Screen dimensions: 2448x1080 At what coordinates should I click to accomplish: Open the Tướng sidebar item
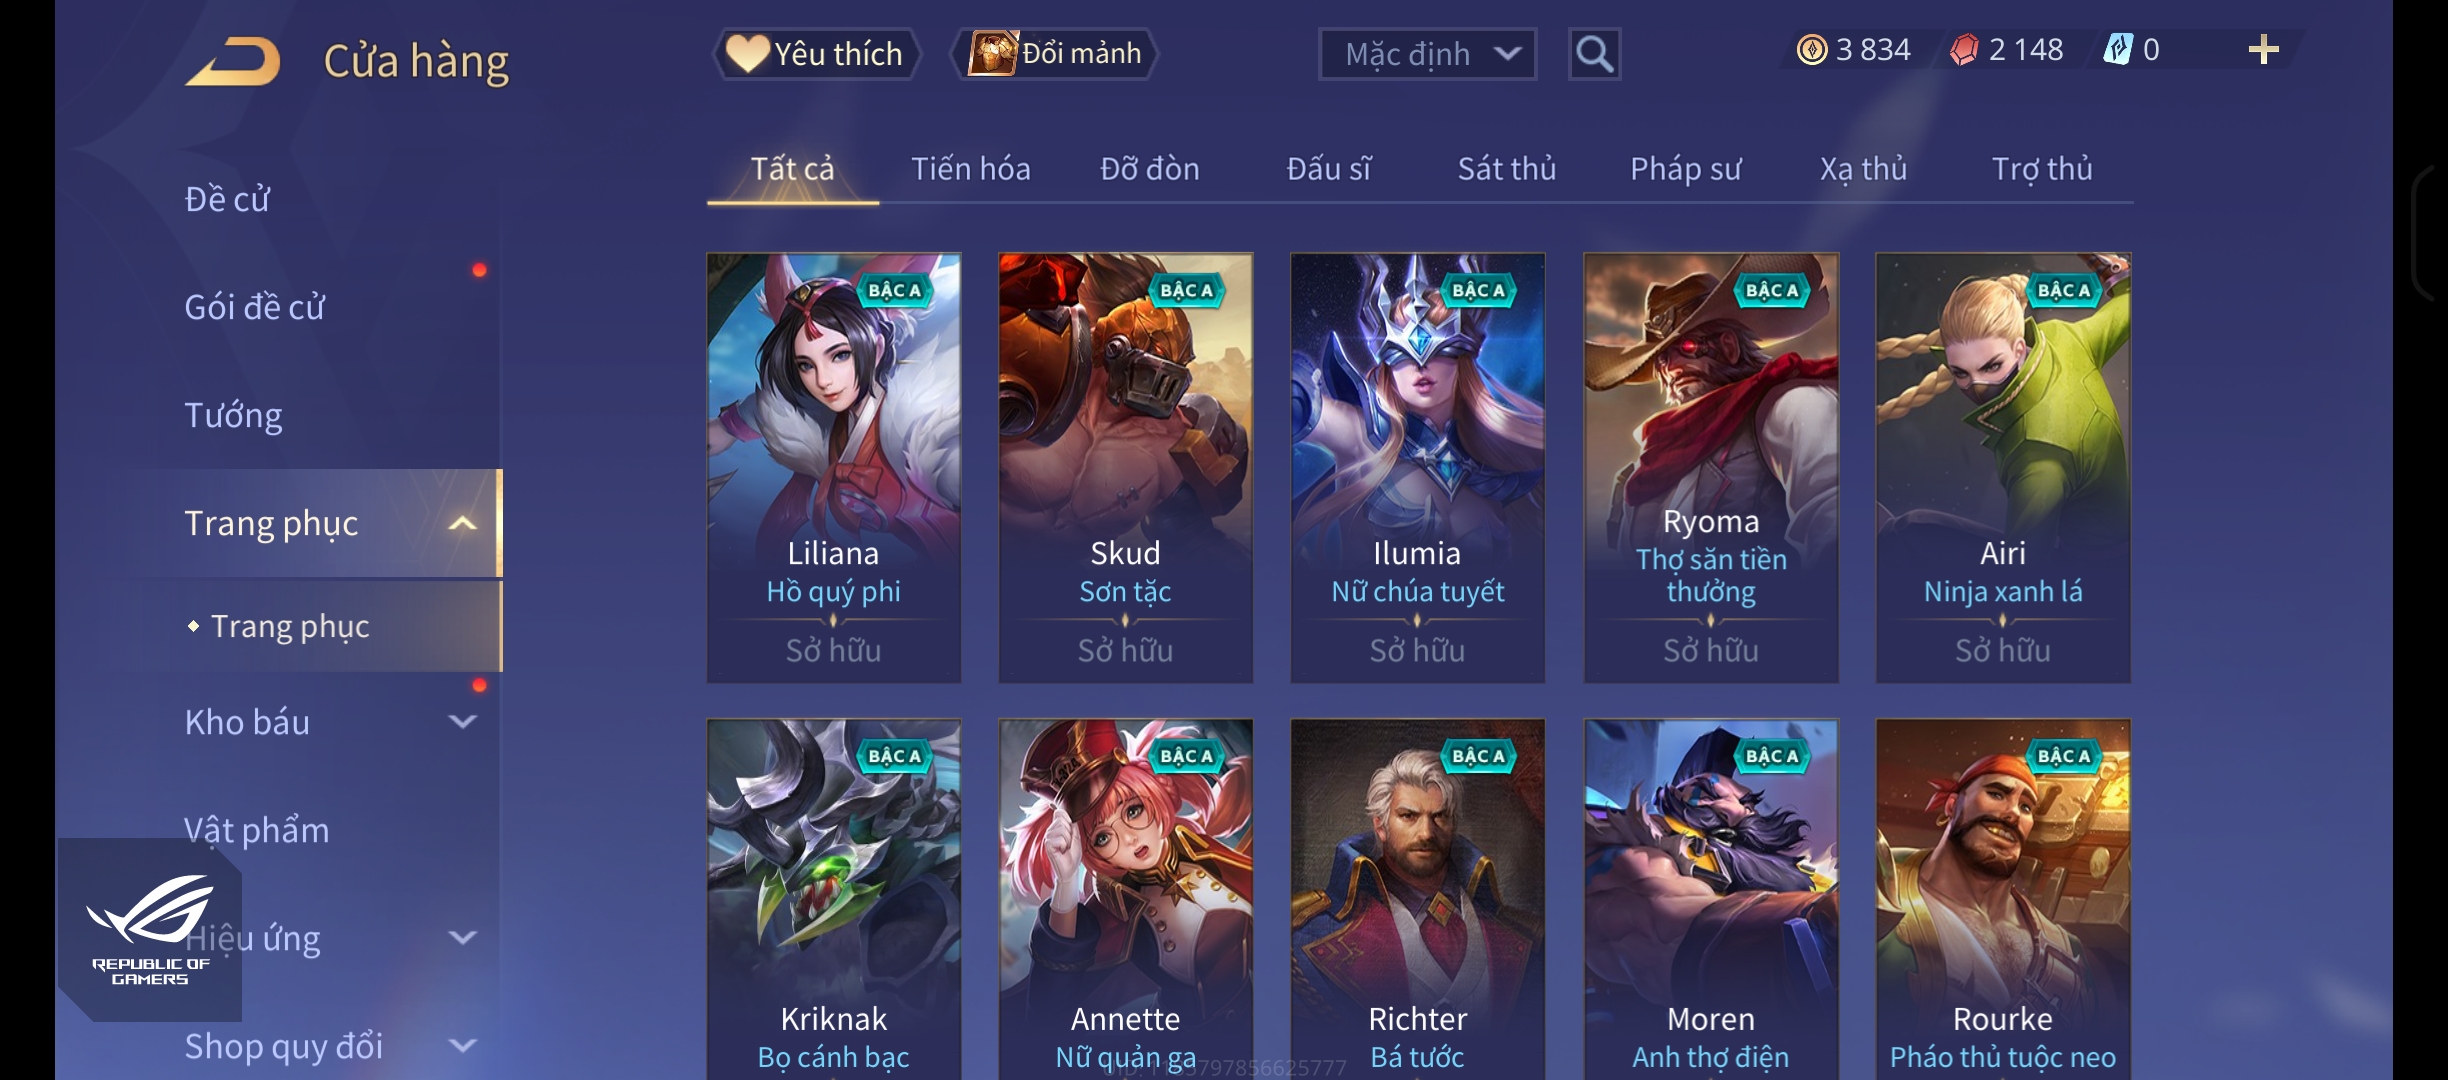point(233,415)
